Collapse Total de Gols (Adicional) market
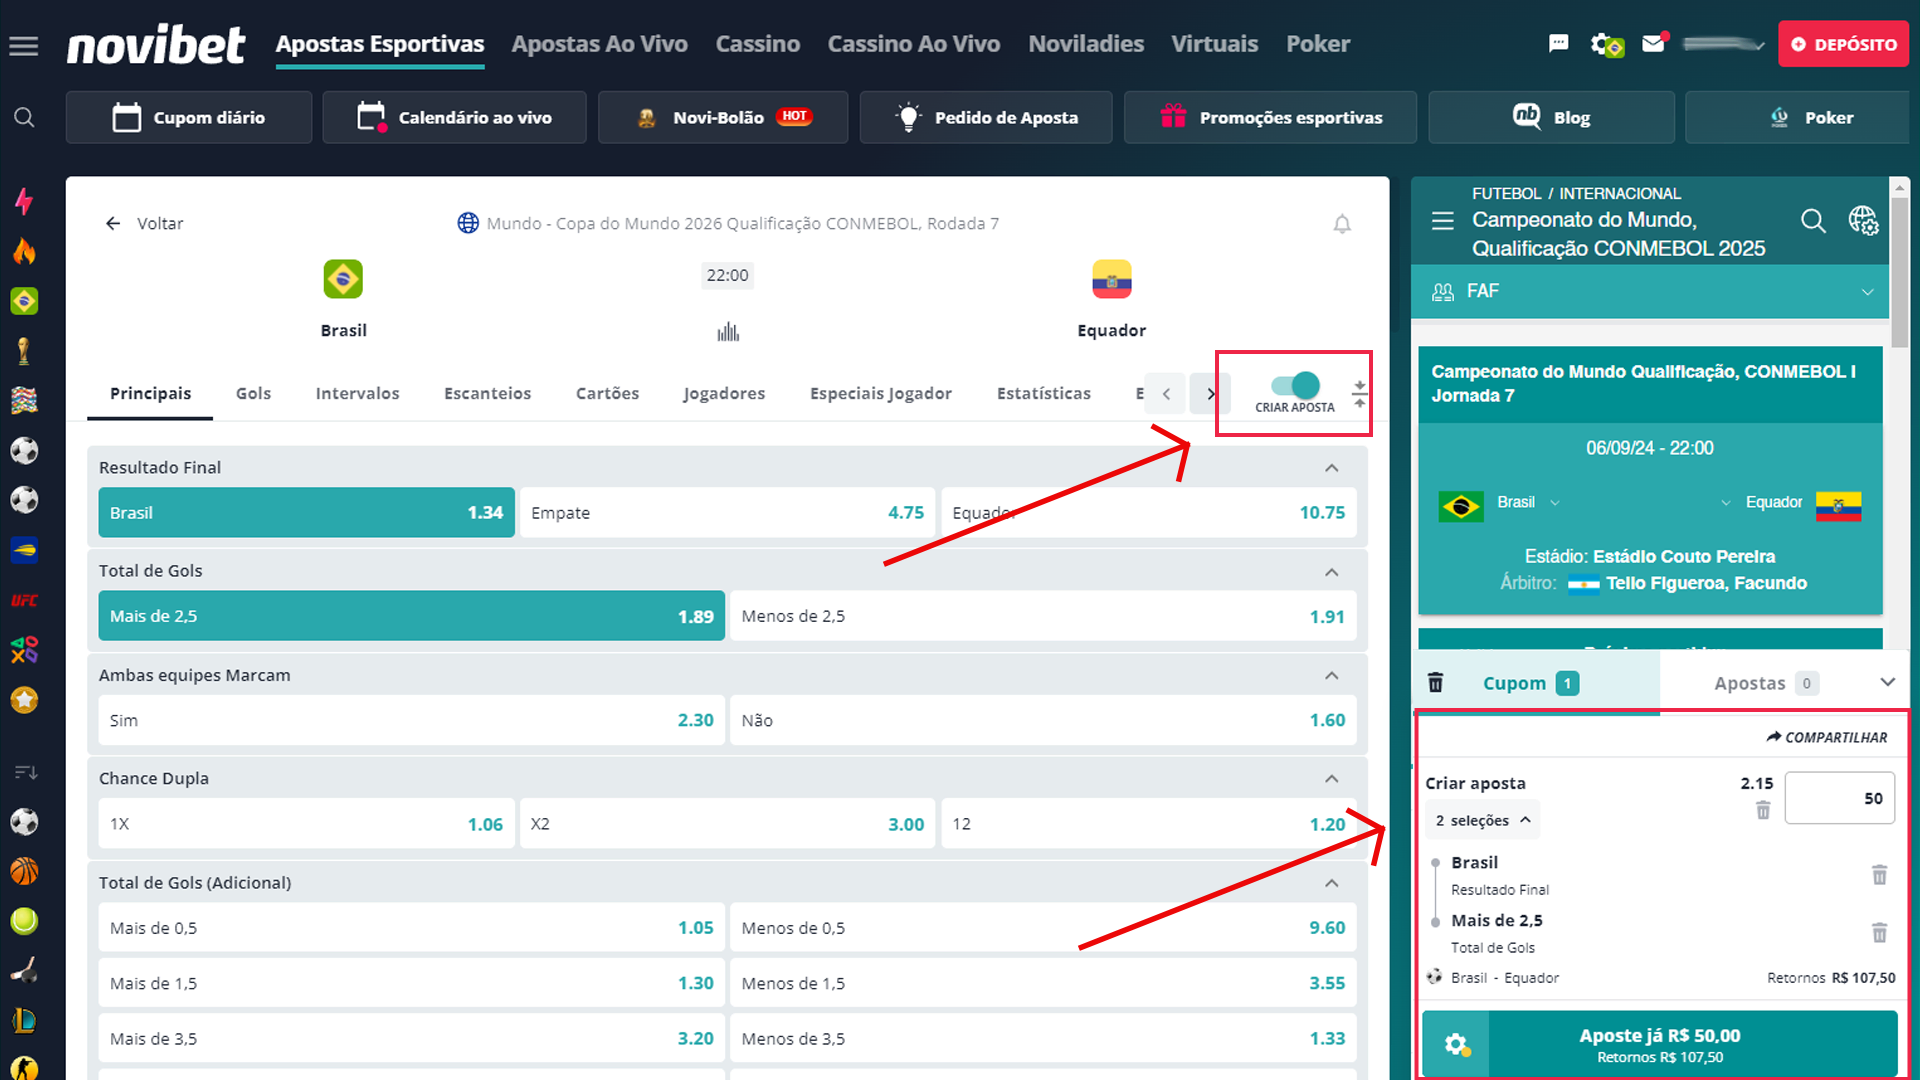This screenshot has height=1080, width=1920. 1331,883
